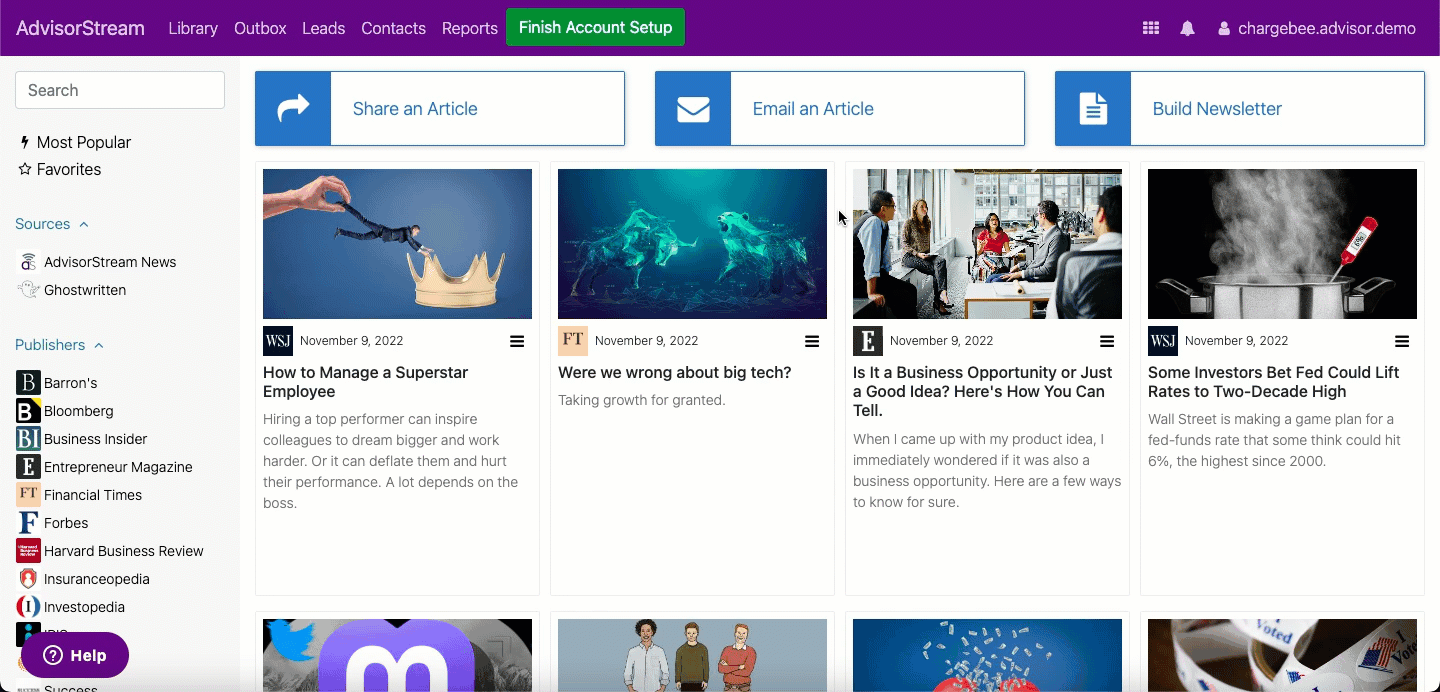
Task: Click the Email an Article label
Action: pyautogui.click(x=813, y=109)
